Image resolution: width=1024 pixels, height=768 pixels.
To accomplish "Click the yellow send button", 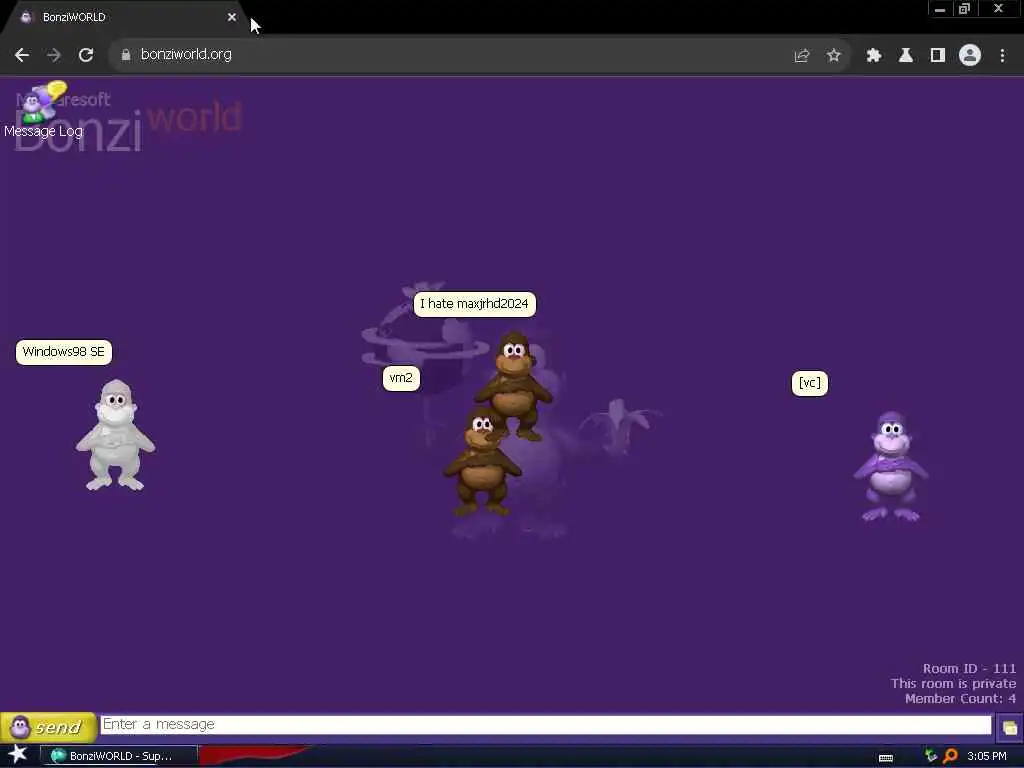I will [48, 727].
